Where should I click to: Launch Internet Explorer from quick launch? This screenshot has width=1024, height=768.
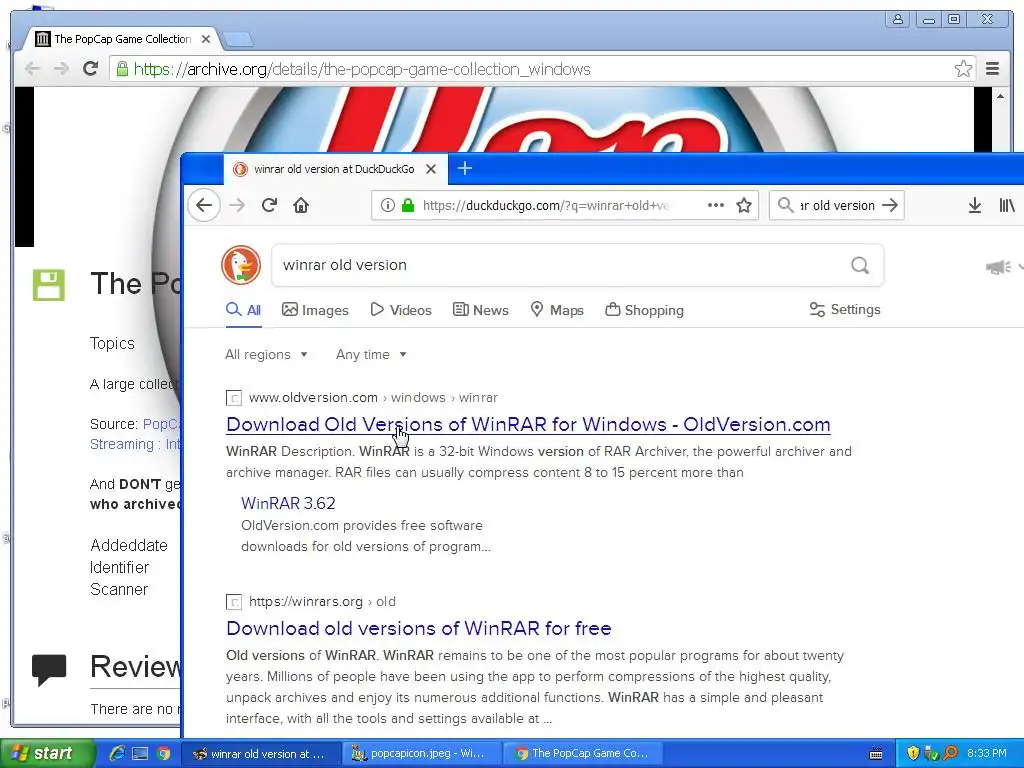117,753
